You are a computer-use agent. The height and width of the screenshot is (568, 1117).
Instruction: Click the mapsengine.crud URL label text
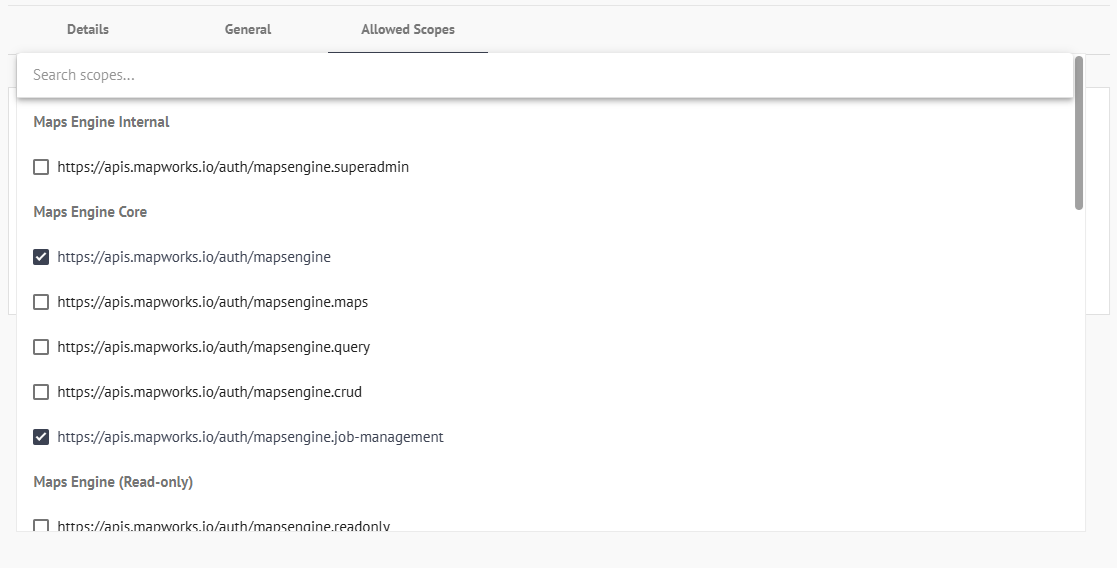209,392
